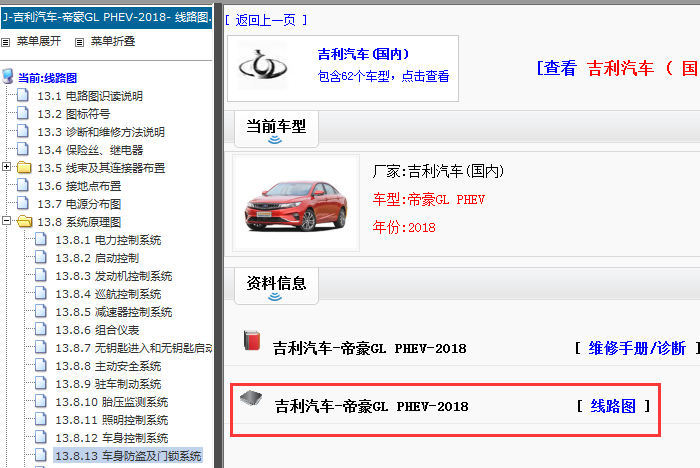700x468 pixels.
Task: Click the 当前:线路图 root node label
Action: [x=47, y=78]
